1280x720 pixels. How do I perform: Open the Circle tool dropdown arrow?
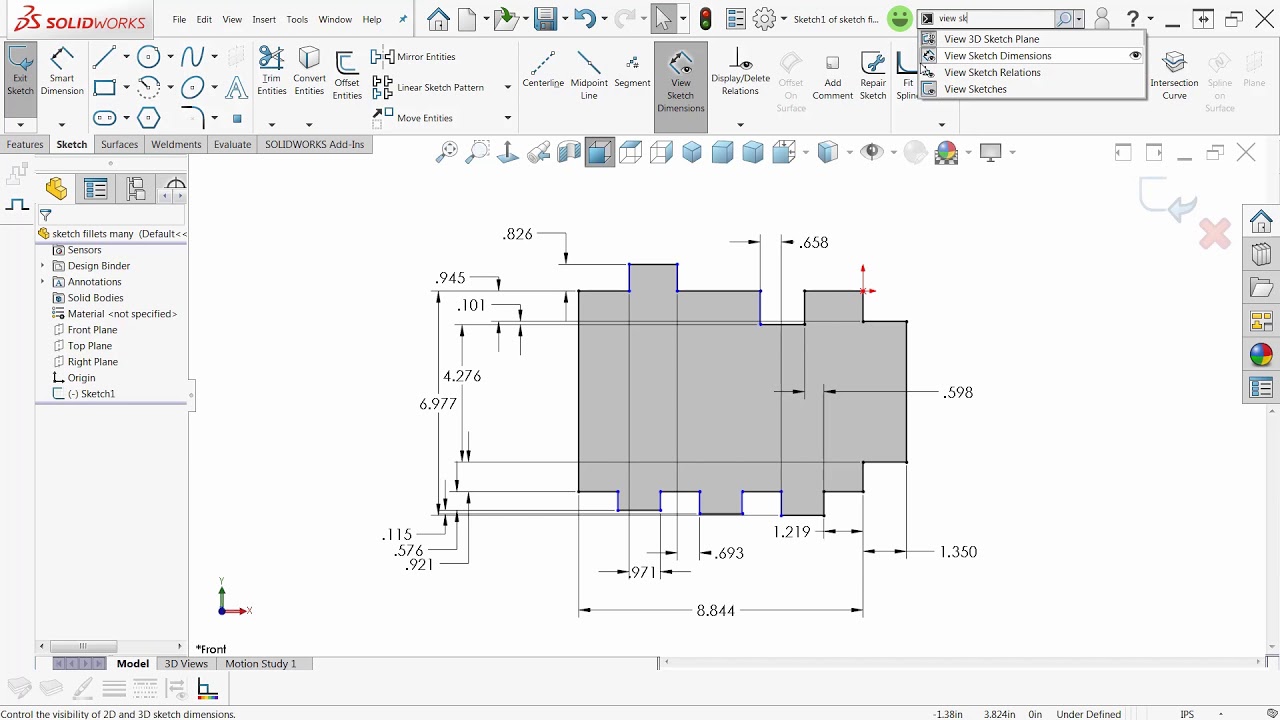170,57
